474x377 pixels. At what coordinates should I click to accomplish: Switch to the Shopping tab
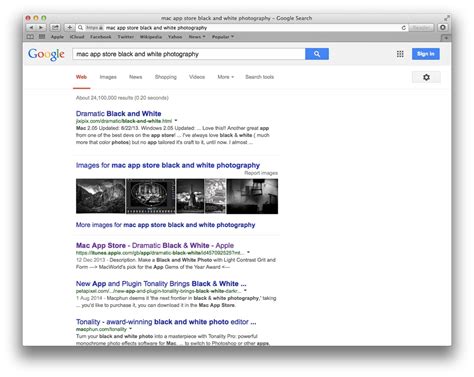point(166,77)
